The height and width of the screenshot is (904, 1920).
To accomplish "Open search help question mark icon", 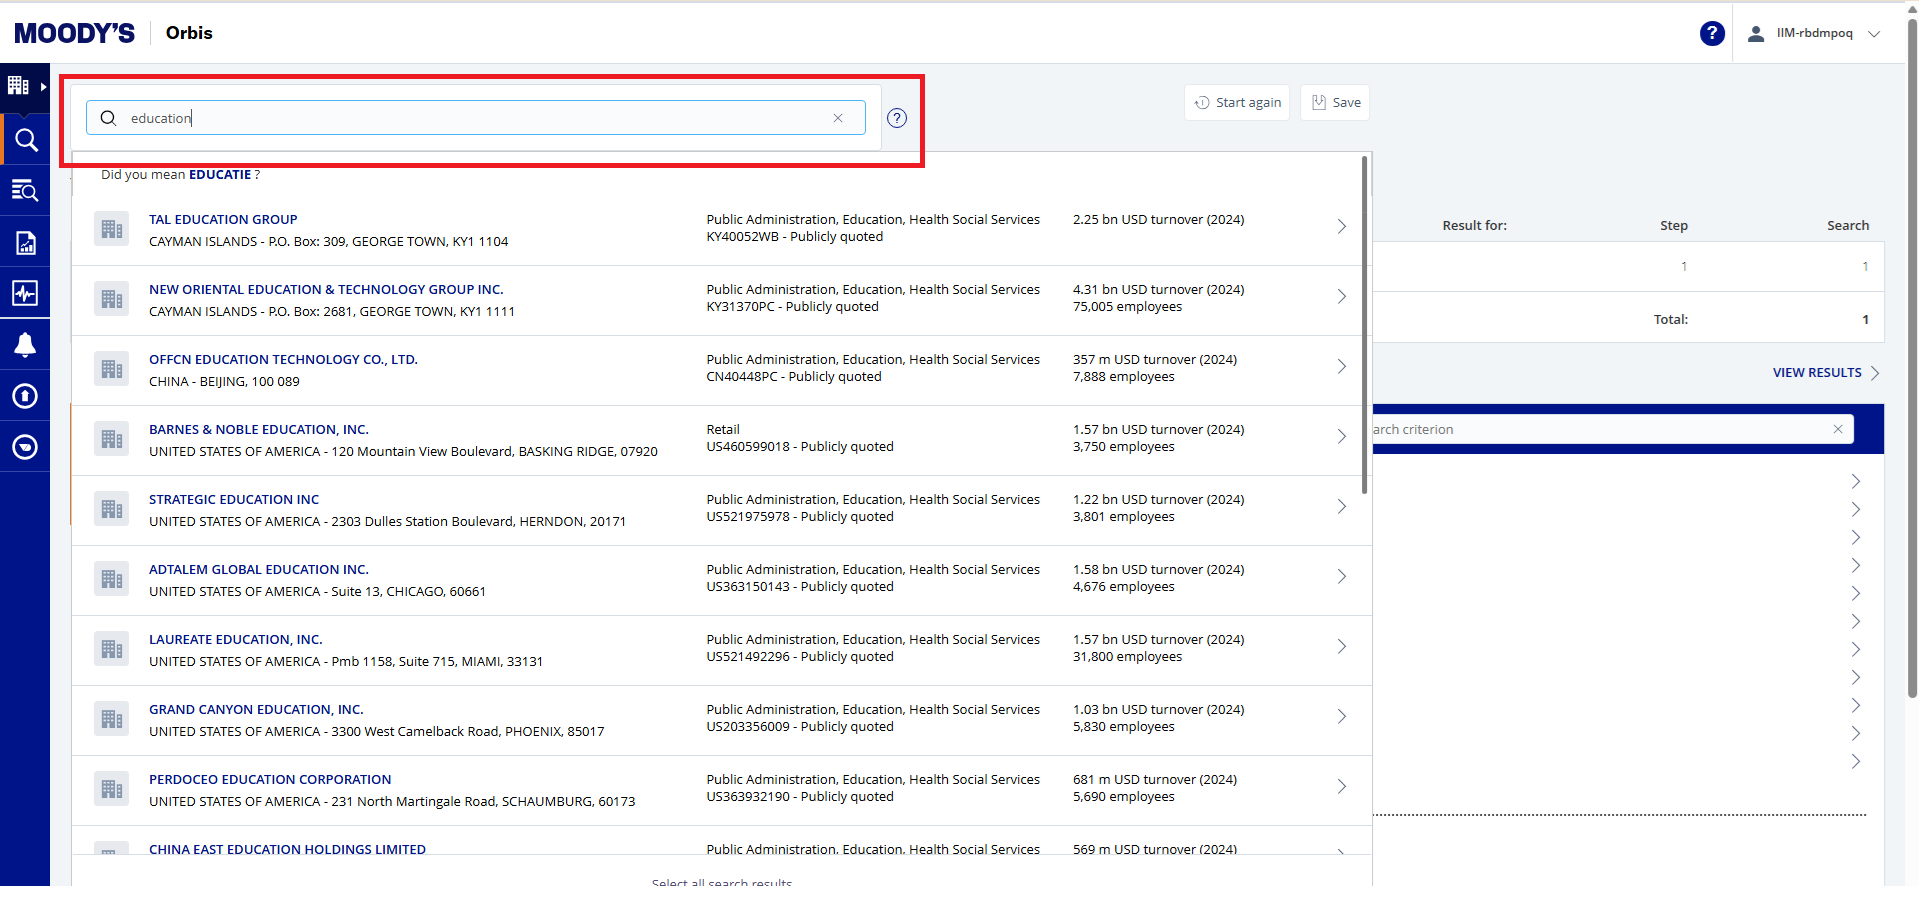I will click(897, 118).
